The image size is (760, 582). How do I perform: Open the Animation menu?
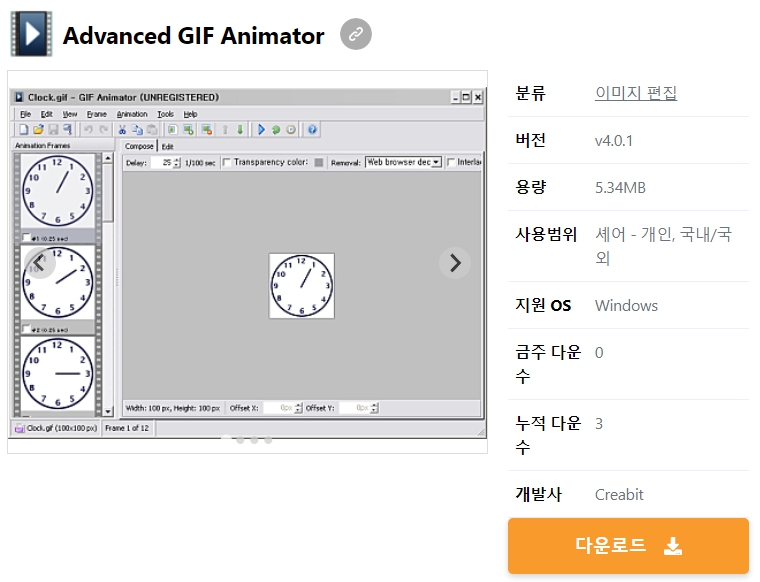pos(132,114)
